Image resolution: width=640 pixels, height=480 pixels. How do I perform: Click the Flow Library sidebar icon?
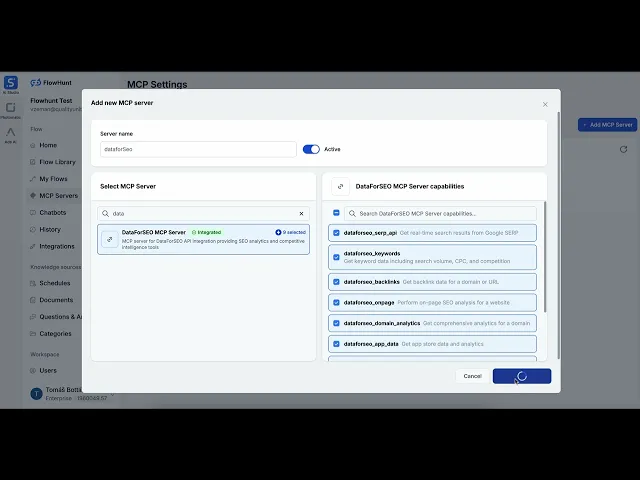33,162
